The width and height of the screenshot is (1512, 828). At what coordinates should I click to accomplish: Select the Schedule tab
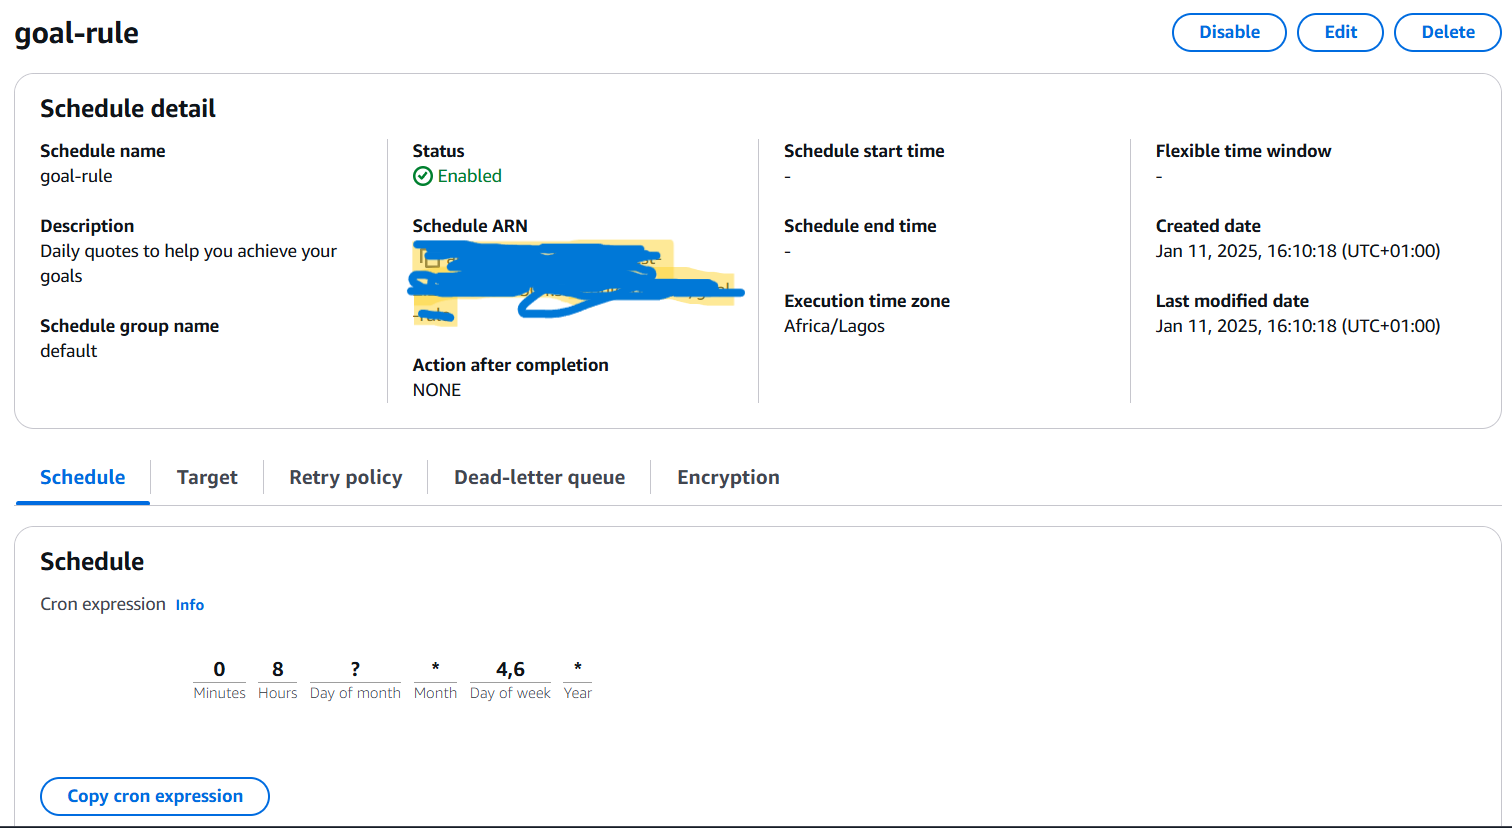[x=83, y=477]
